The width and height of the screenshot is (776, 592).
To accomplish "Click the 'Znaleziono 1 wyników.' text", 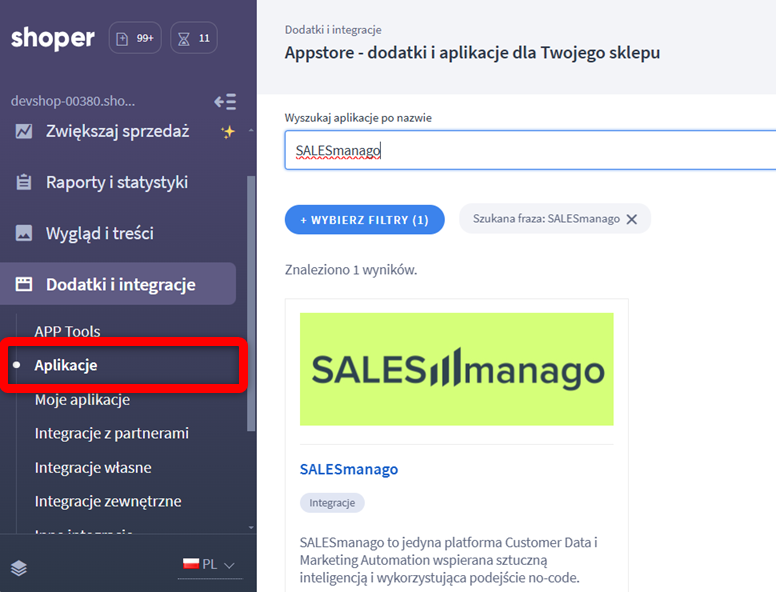I will 351,270.
